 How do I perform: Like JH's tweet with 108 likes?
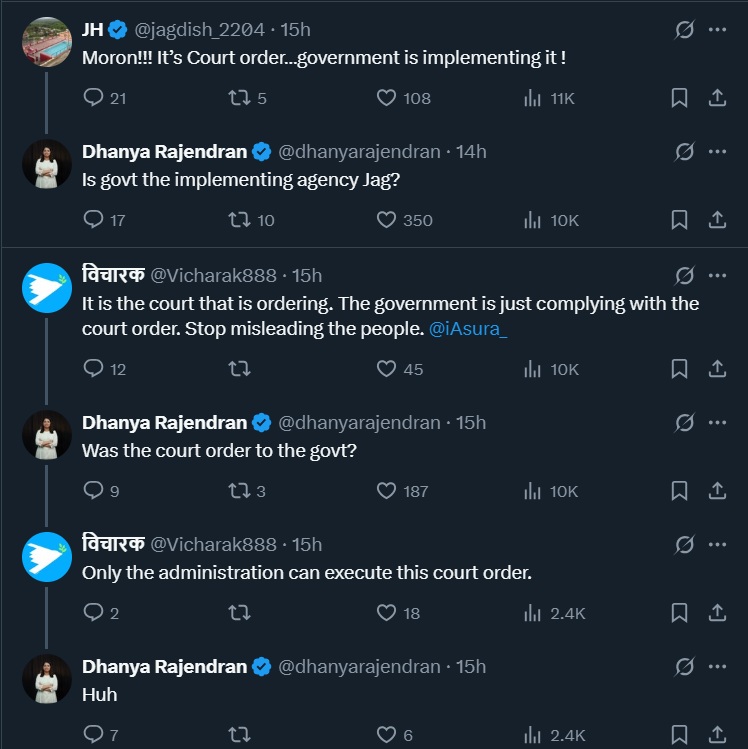click(387, 98)
